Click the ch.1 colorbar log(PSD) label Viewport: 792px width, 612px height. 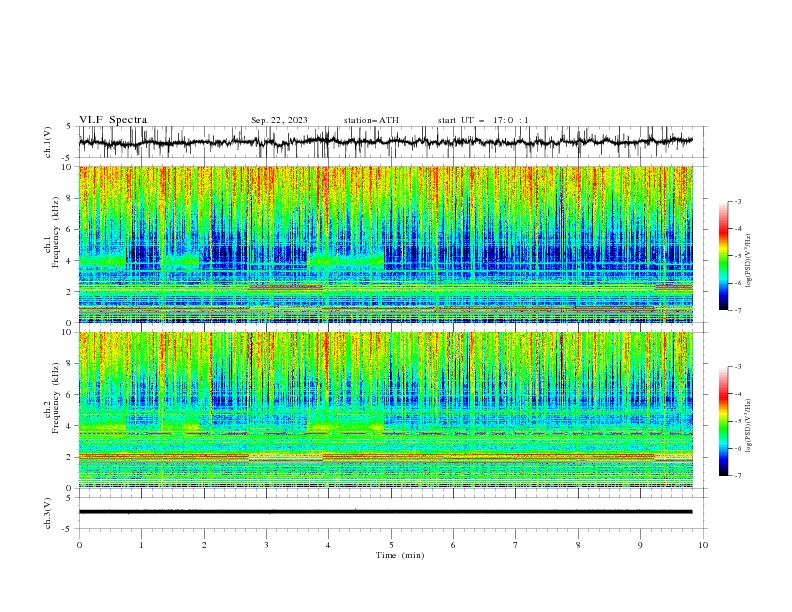click(748, 261)
